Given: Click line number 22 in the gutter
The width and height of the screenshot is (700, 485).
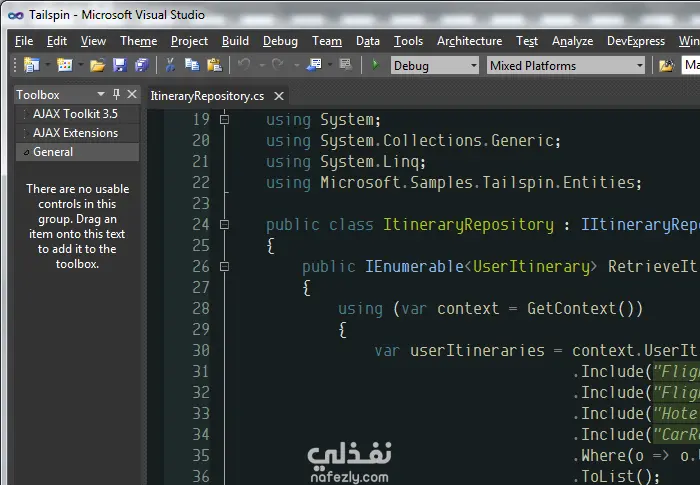Looking at the screenshot, I should tap(200, 183).
